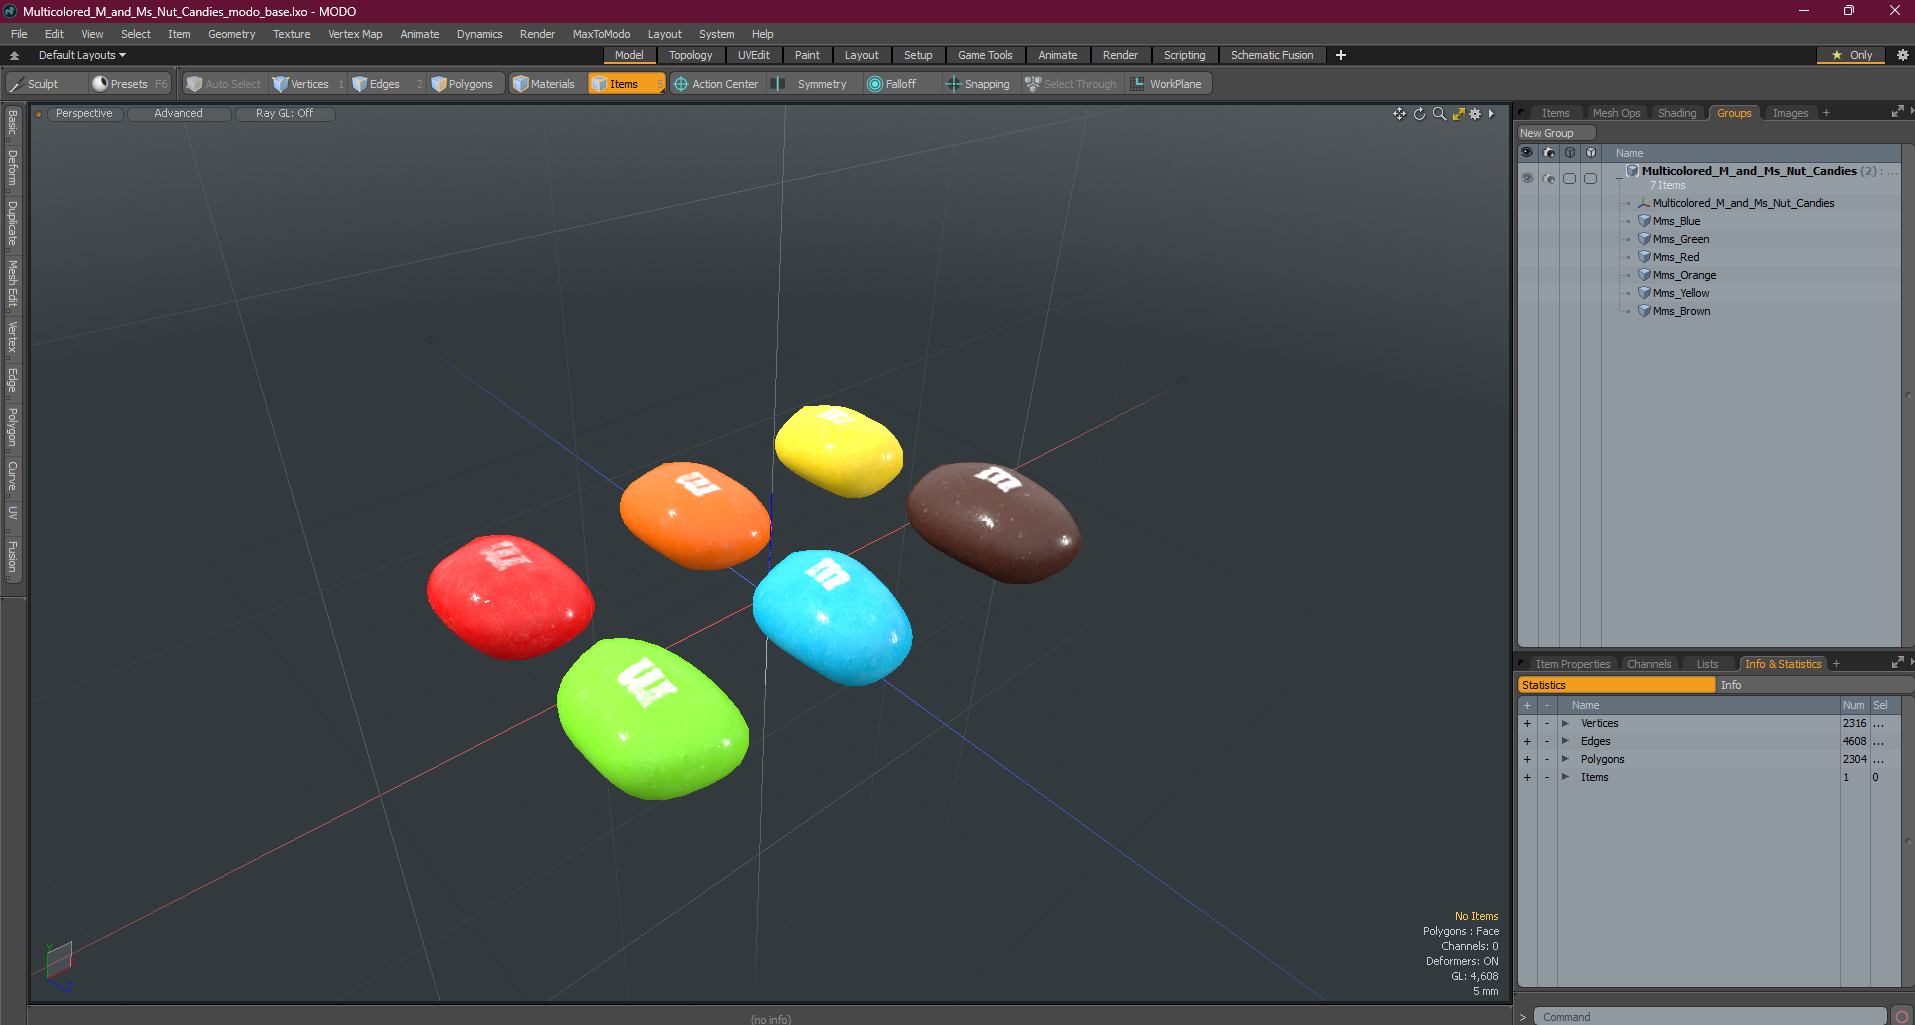
Task: Switch to the Schematic Fusion layout tab
Action: coord(1272,55)
